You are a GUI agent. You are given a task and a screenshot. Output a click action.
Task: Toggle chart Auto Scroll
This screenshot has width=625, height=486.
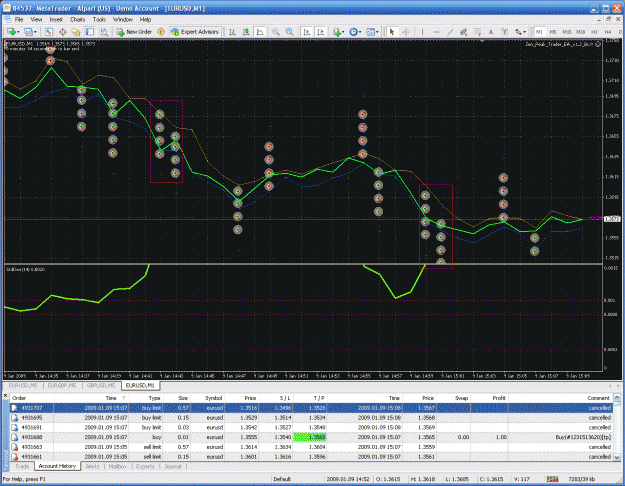click(307, 32)
